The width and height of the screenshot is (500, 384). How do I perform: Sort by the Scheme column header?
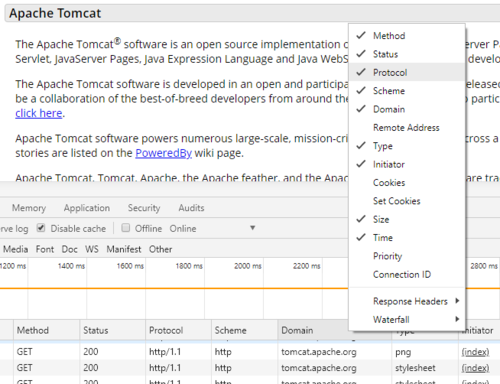point(245,330)
